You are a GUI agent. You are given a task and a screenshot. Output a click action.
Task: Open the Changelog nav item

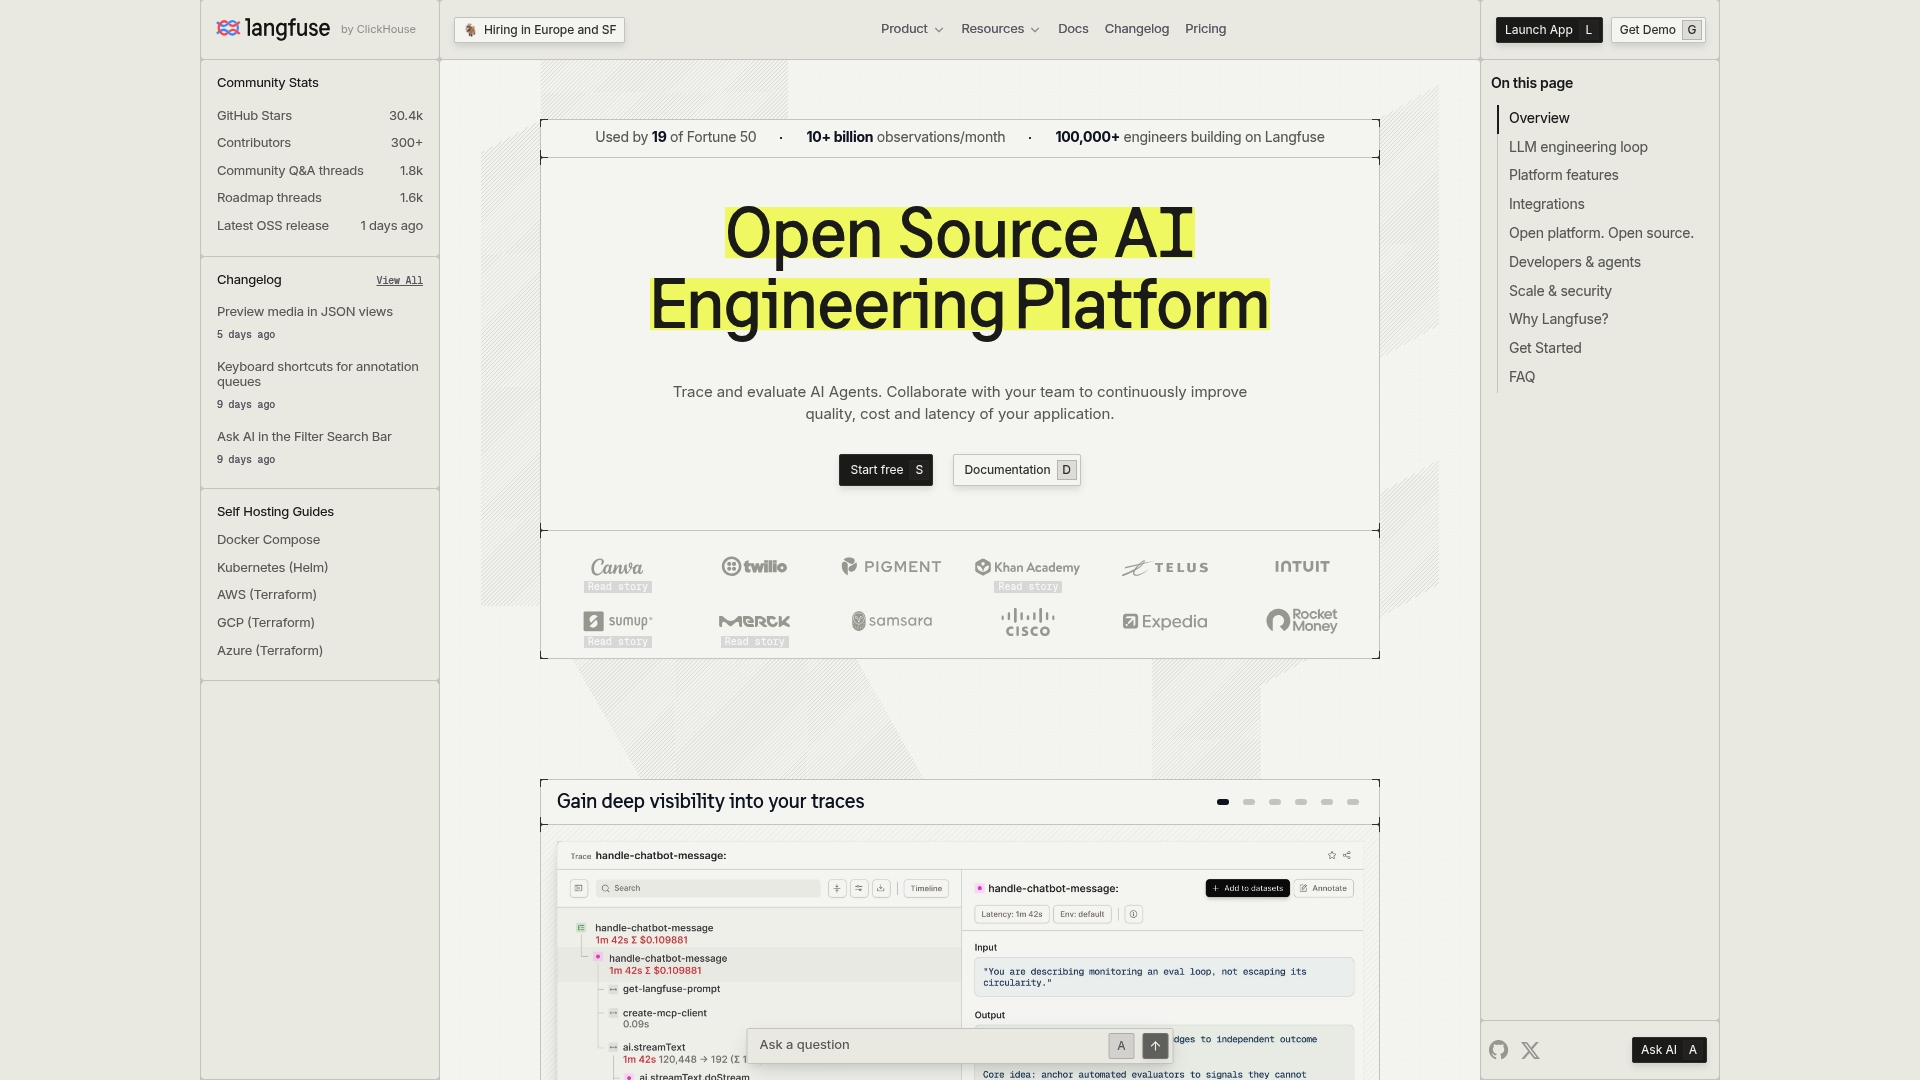coord(1136,29)
